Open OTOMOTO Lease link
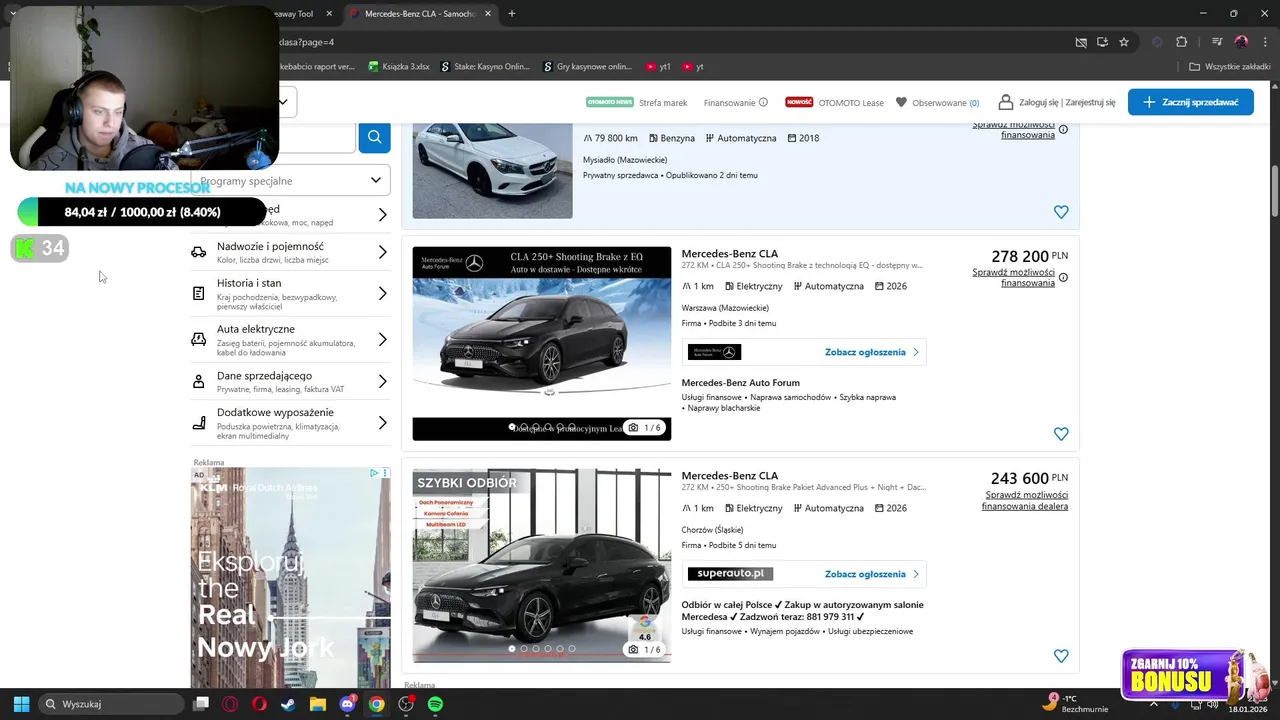This screenshot has height=720, width=1280. [x=851, y=102]
